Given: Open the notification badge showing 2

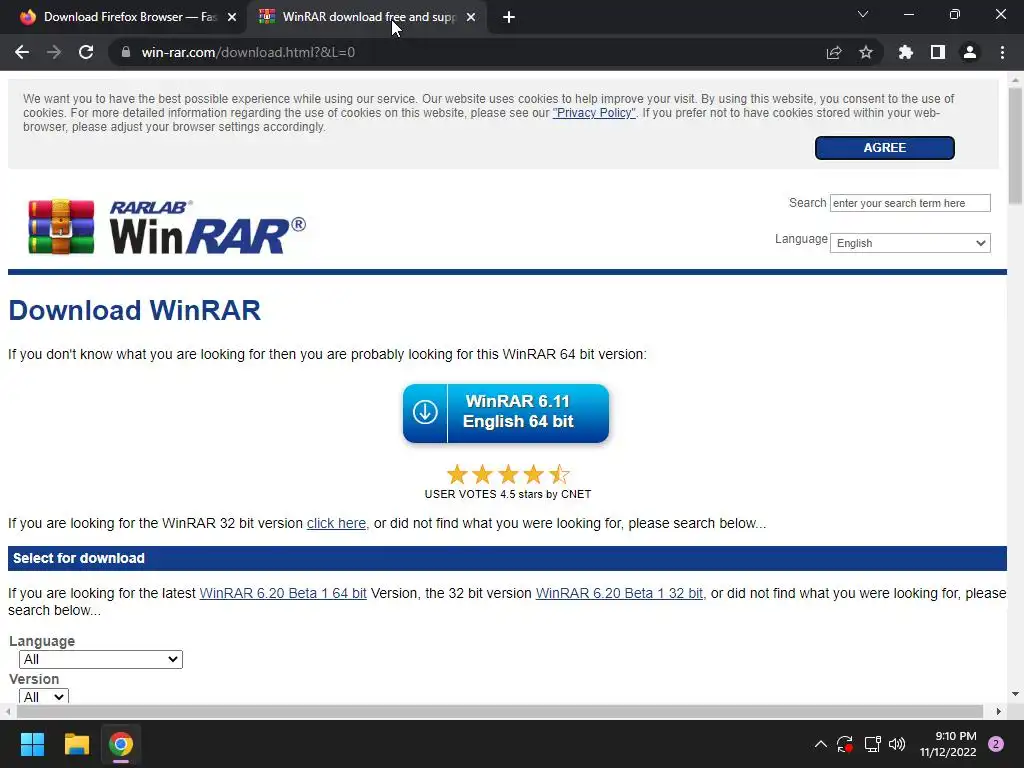Looking at the screenshot, I should coord(996,744).
